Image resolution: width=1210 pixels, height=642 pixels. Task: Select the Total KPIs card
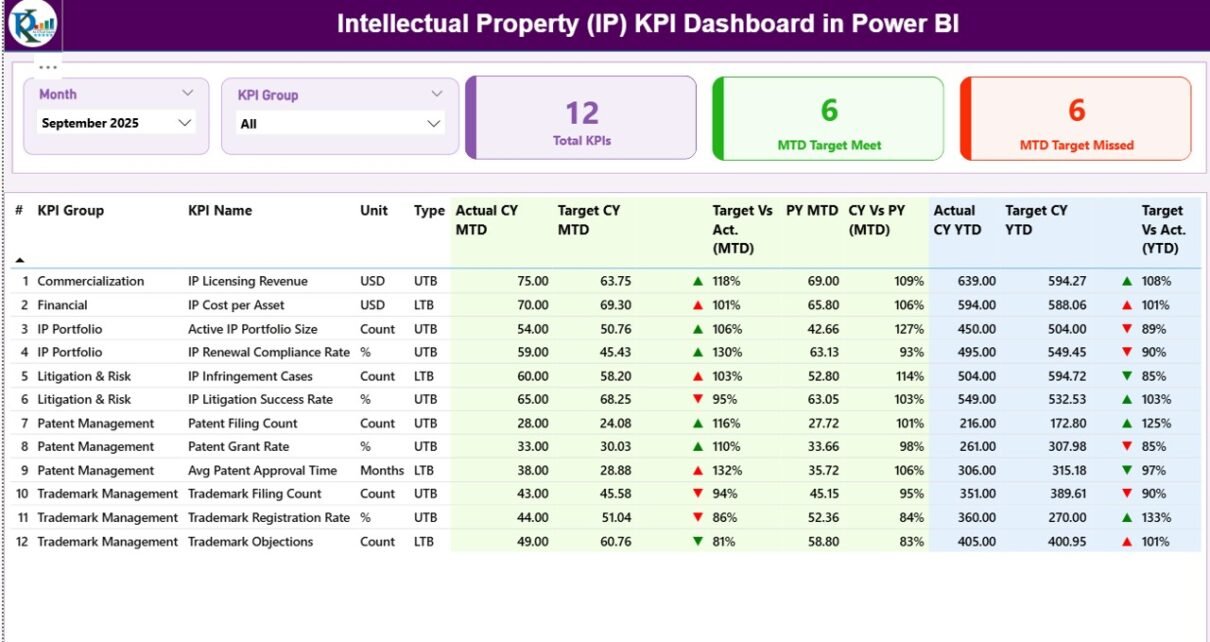(581, 119)
